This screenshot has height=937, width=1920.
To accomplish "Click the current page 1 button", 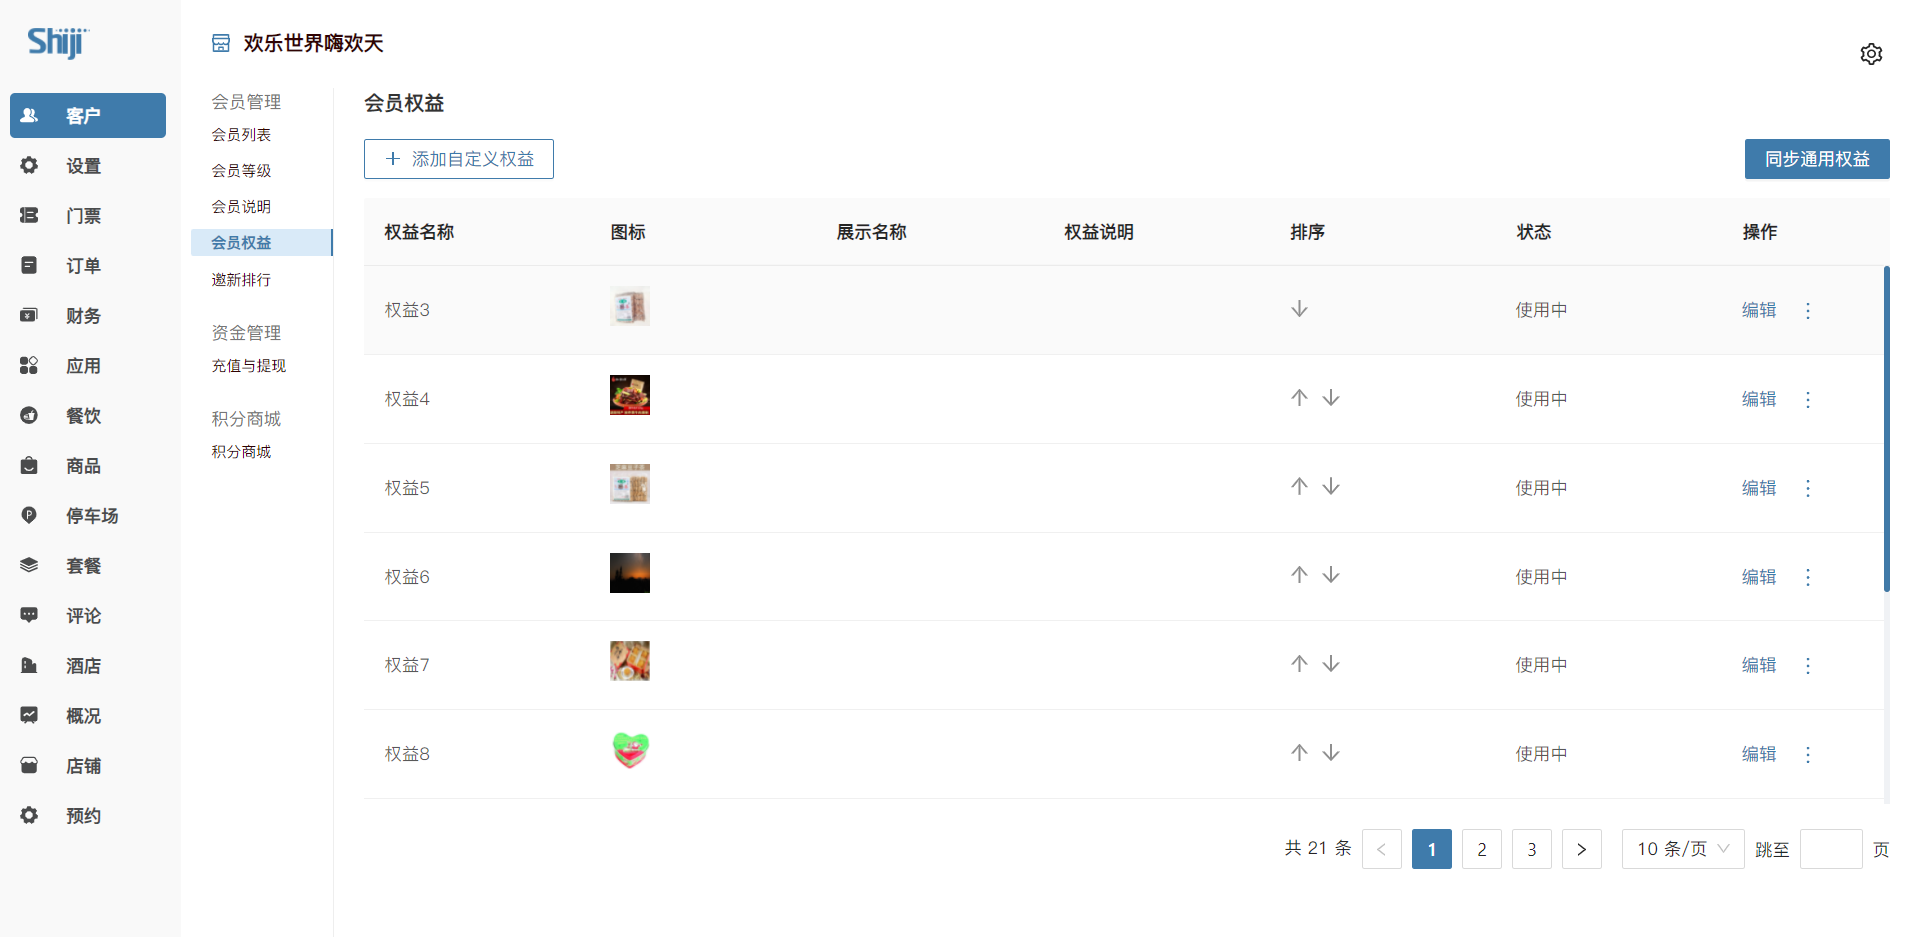I will pos(1432,849).
